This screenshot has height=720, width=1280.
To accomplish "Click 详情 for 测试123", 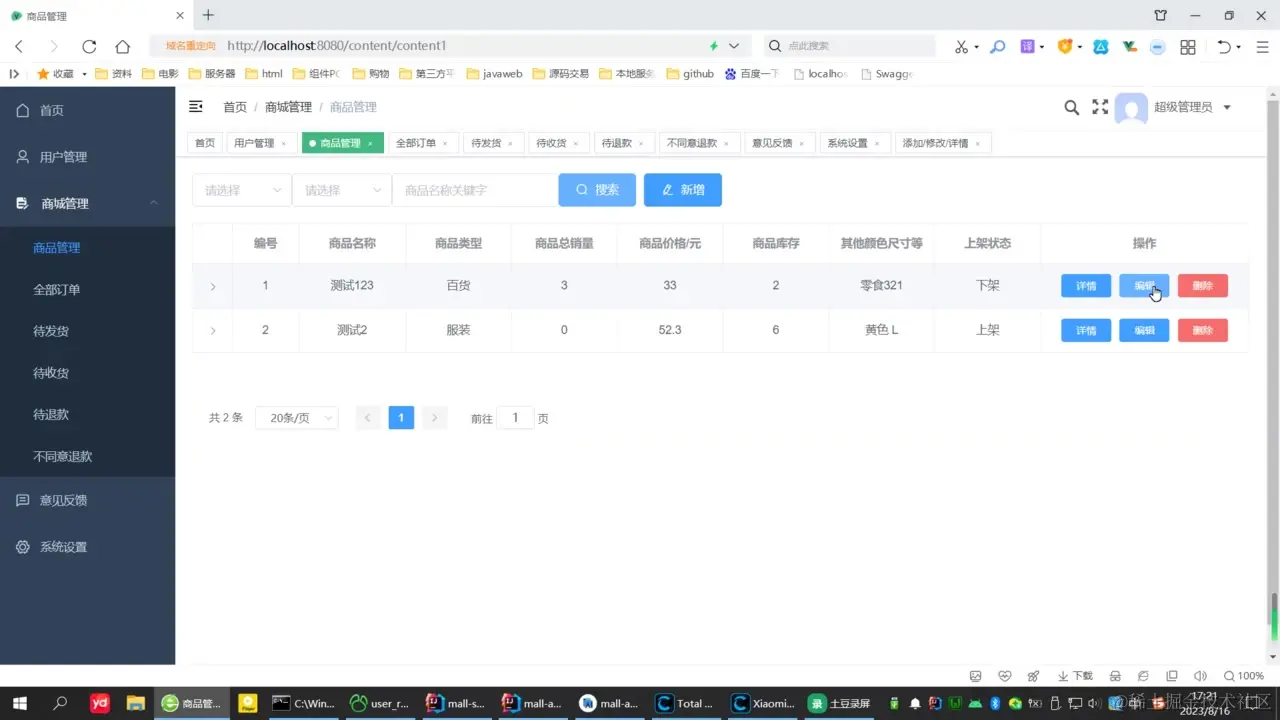I will click(1086, 286).
